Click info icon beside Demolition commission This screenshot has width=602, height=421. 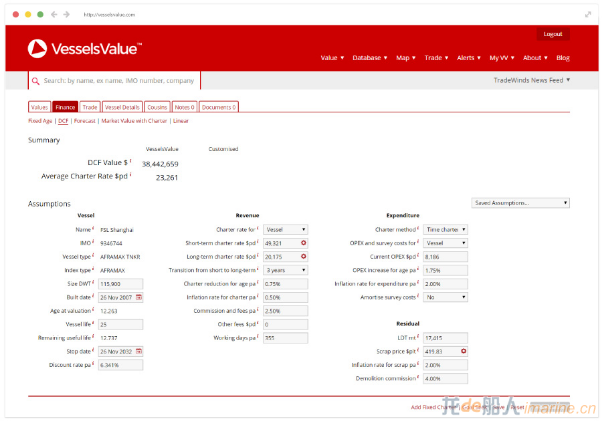[418, 377]
